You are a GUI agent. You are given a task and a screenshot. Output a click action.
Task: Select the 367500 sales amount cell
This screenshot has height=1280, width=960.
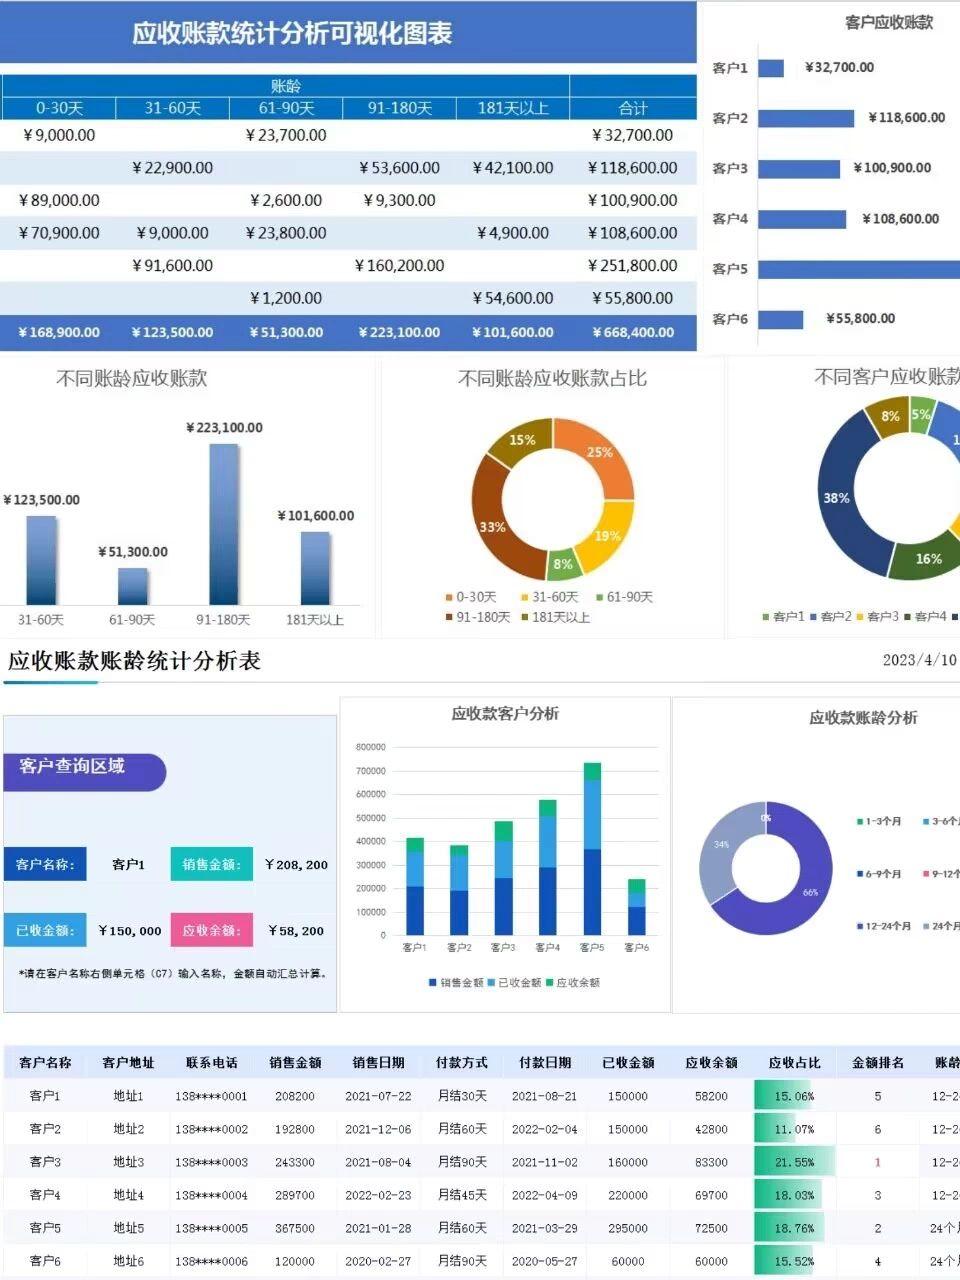coord(294,1228)
